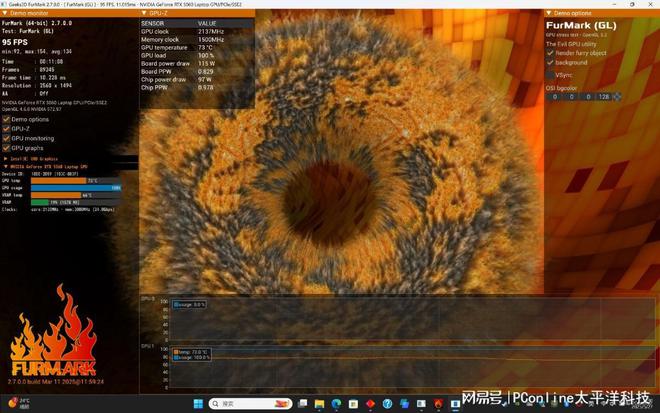The width and height of the screenshot is (660, 413).
Task: Open File Explorer from the taskbar
Action: click(x=319, y=404)
